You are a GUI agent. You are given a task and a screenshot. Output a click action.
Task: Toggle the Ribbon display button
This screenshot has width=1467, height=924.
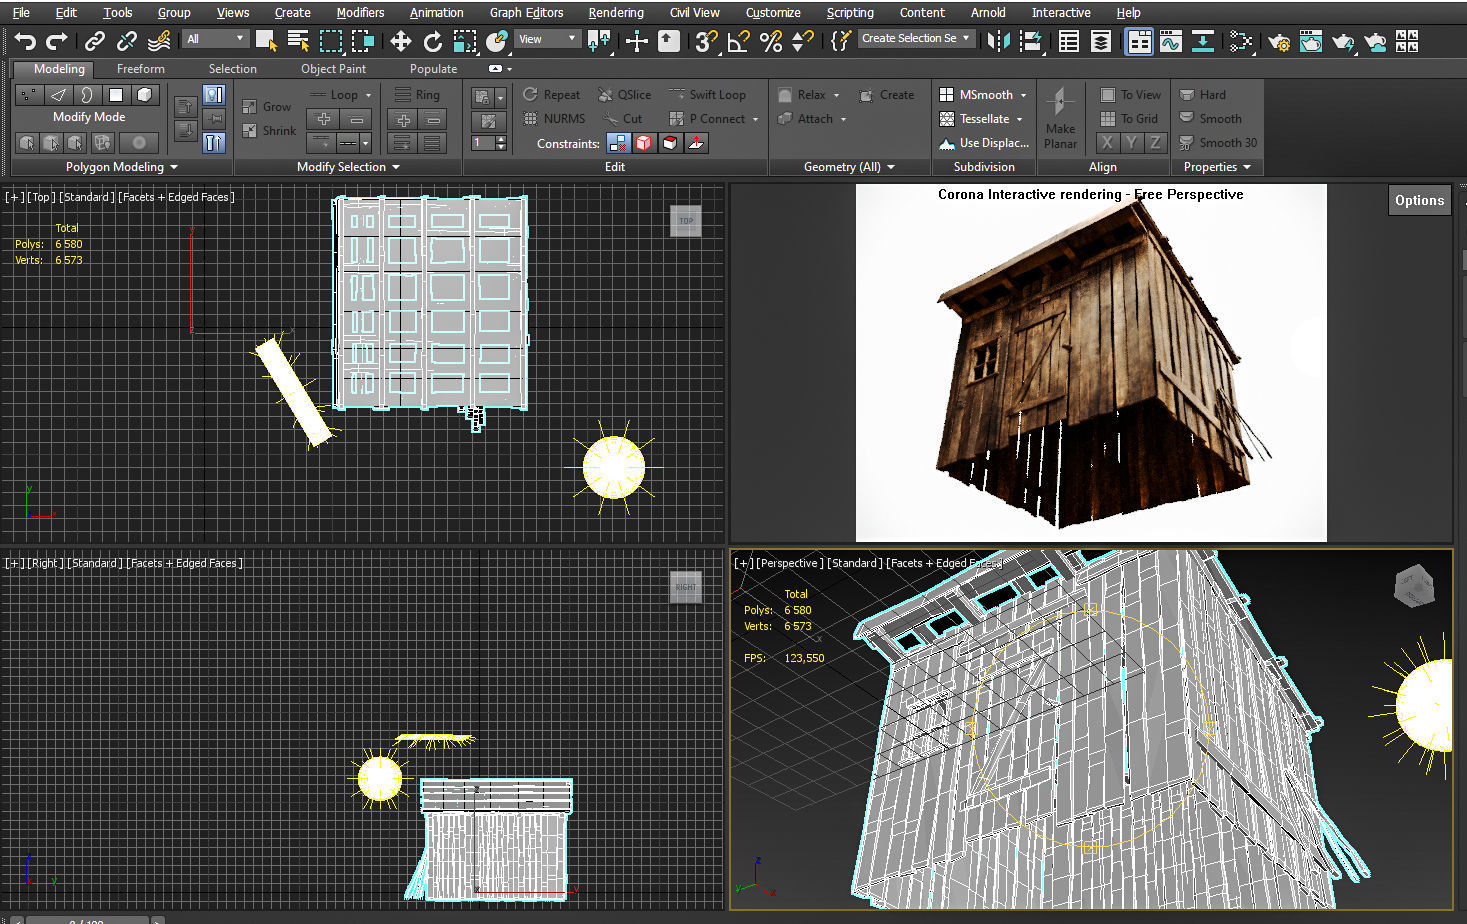1139,41
